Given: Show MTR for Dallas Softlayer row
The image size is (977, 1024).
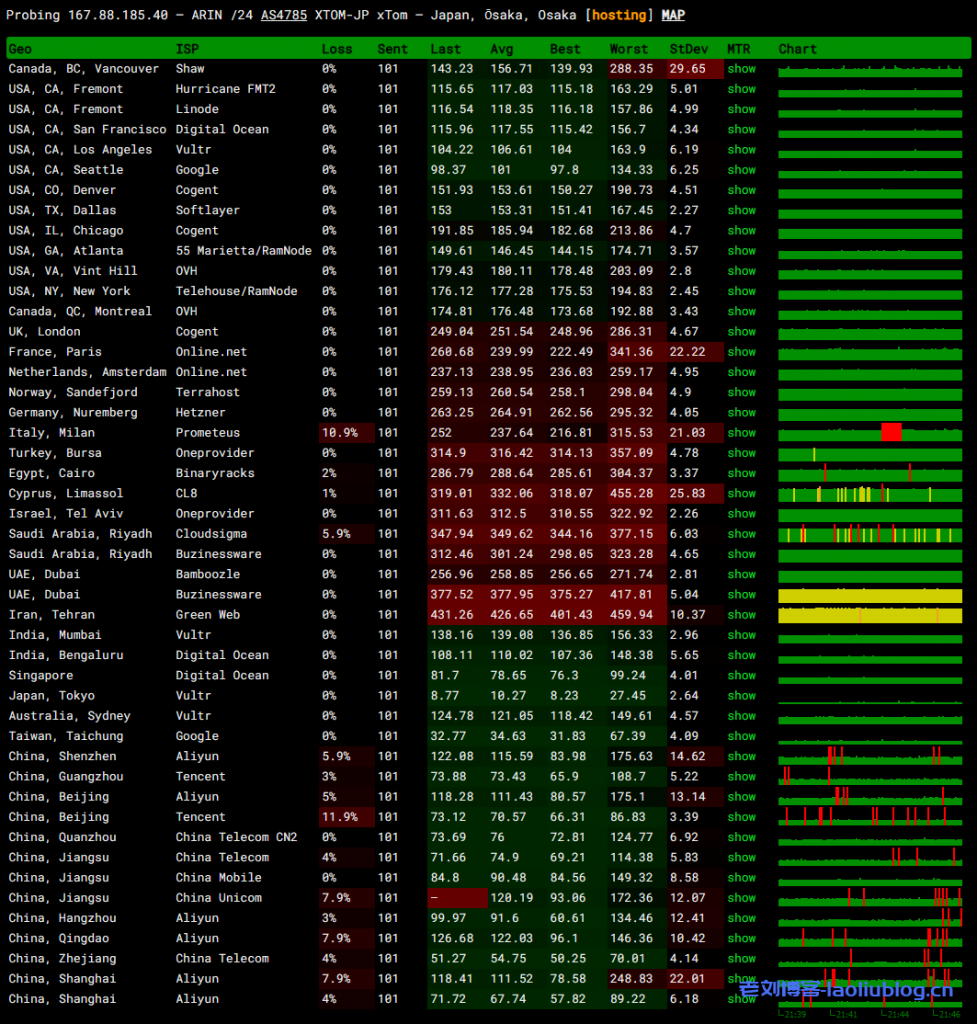Looking at the screenshot, I should coord(741,210).
